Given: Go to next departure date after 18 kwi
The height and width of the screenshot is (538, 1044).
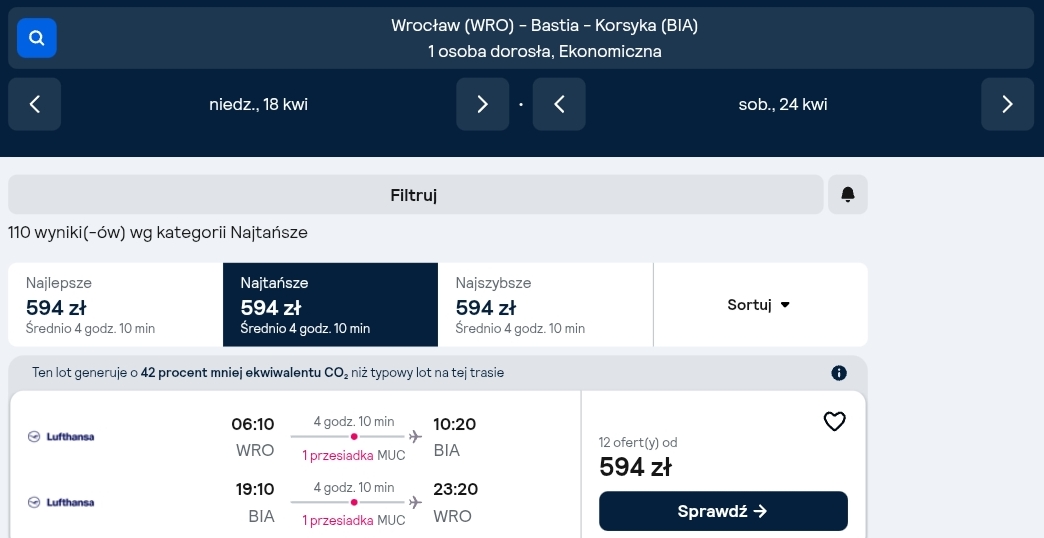Looking at the screenshot, I should coord(483,104).
